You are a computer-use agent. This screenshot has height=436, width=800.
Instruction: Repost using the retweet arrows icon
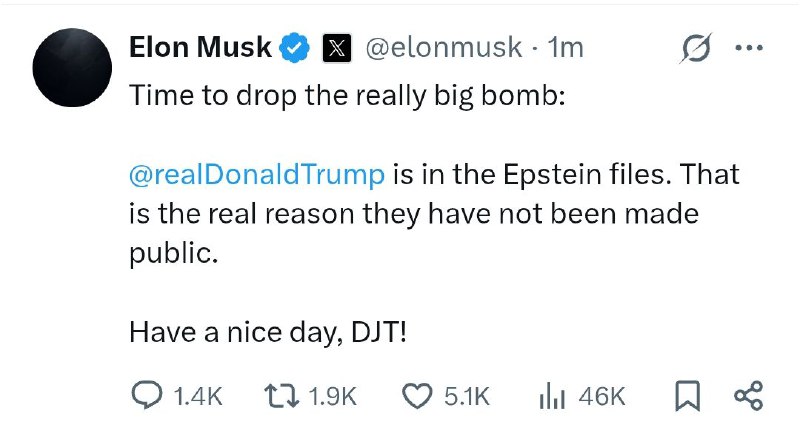[x=282, y=396]
